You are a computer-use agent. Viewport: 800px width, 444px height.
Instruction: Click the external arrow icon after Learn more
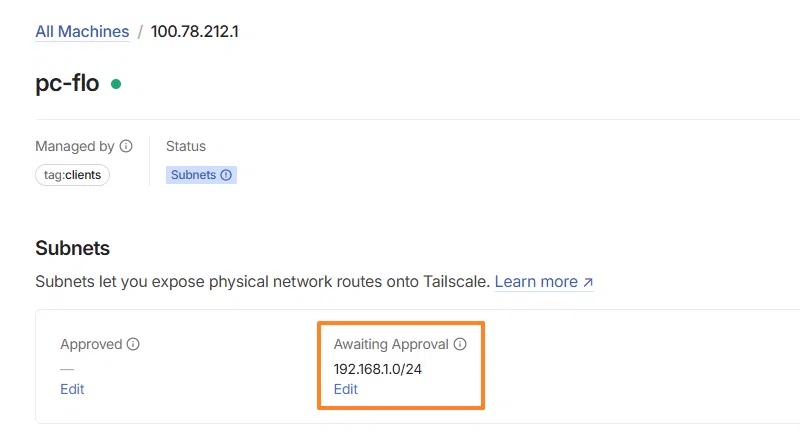(x=588, y=282)
